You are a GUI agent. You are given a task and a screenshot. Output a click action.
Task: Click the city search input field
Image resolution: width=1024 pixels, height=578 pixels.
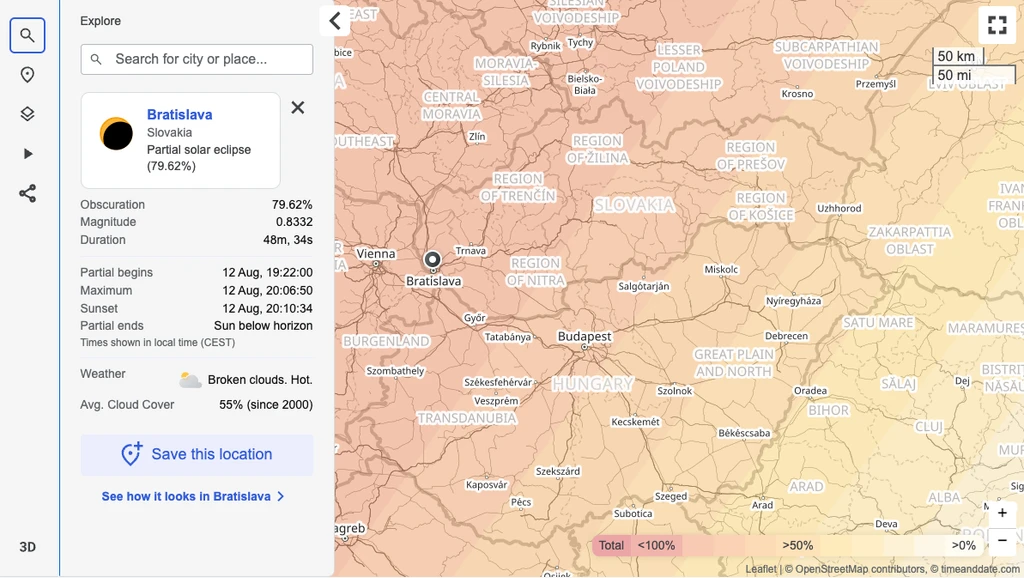(197, 59)
